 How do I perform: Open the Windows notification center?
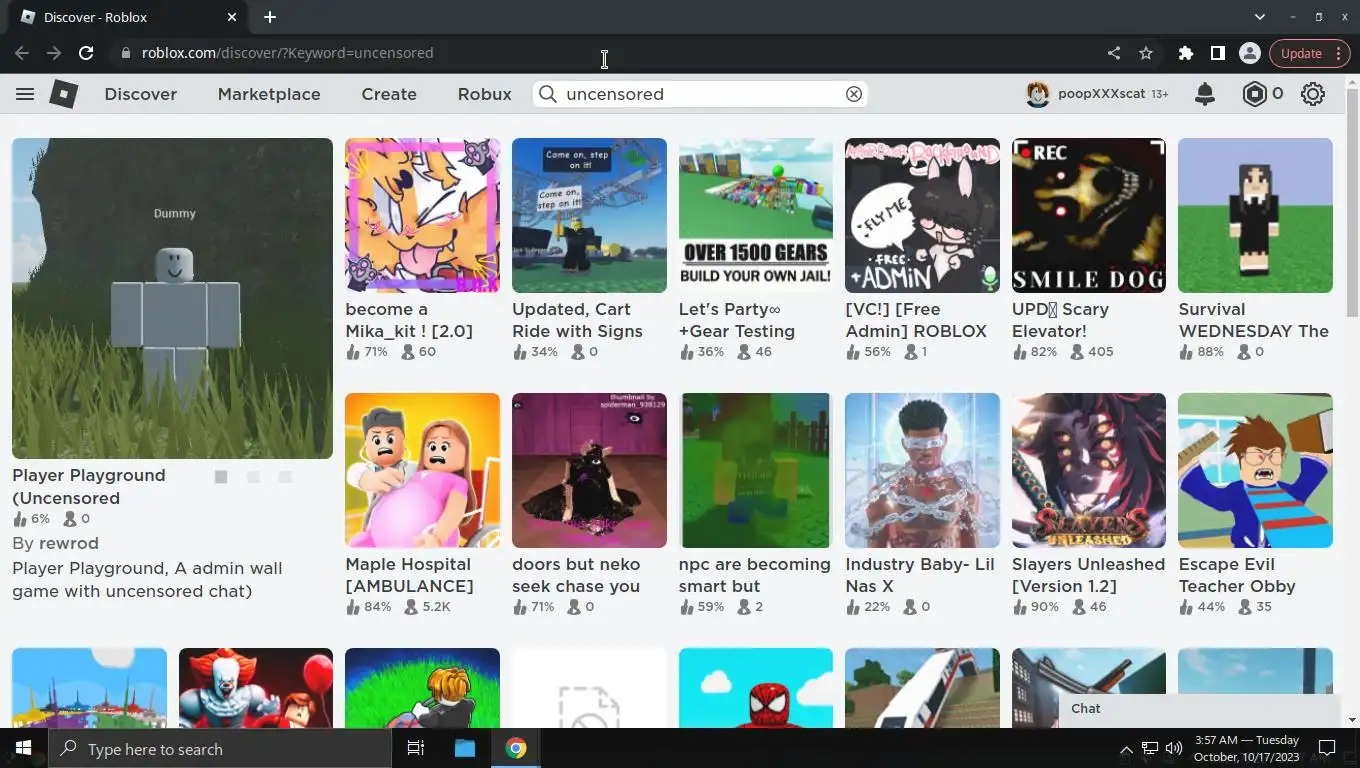[1327, 748]
